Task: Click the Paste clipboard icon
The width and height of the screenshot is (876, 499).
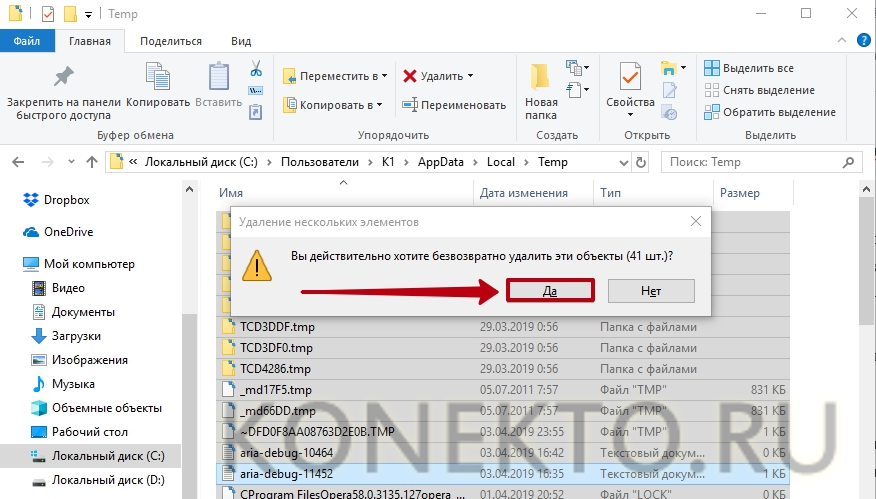Action: point(218,77)
